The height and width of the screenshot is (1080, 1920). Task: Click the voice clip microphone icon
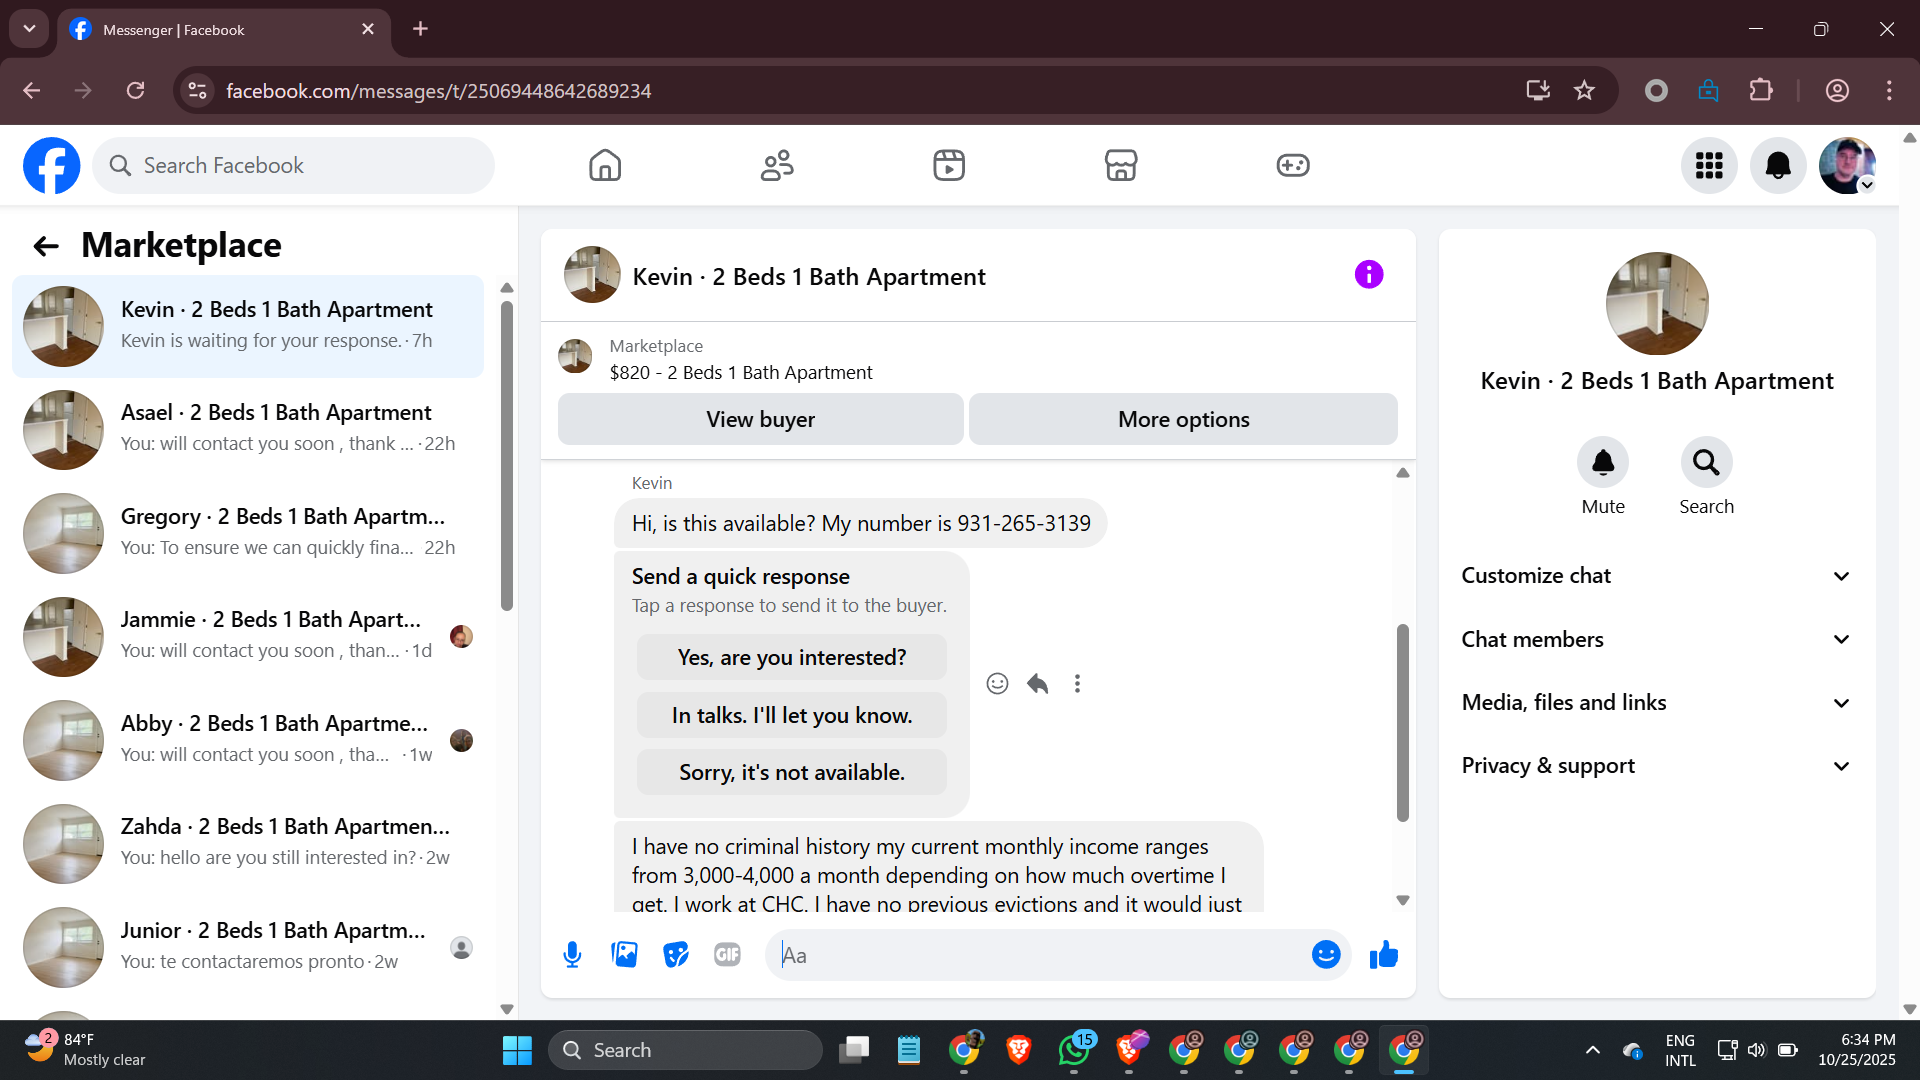coord(572,955)
